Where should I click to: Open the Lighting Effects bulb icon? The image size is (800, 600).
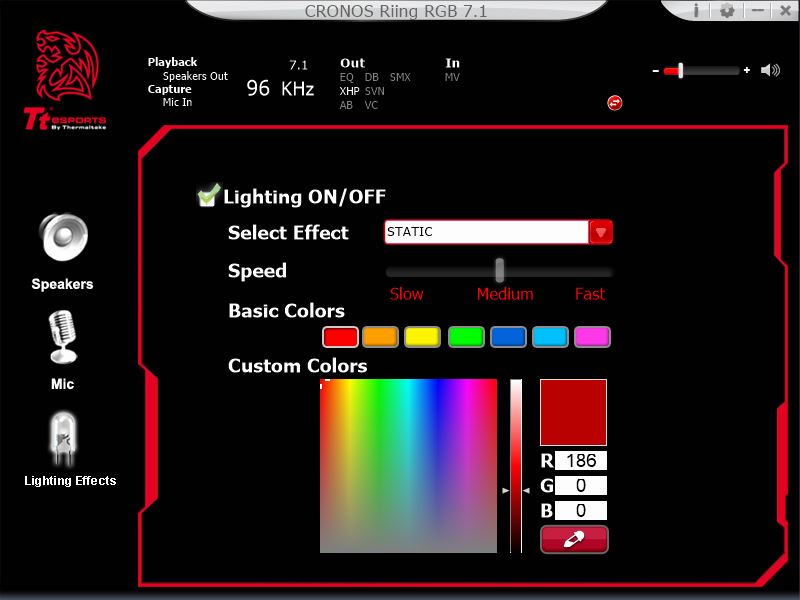(63, 439)
